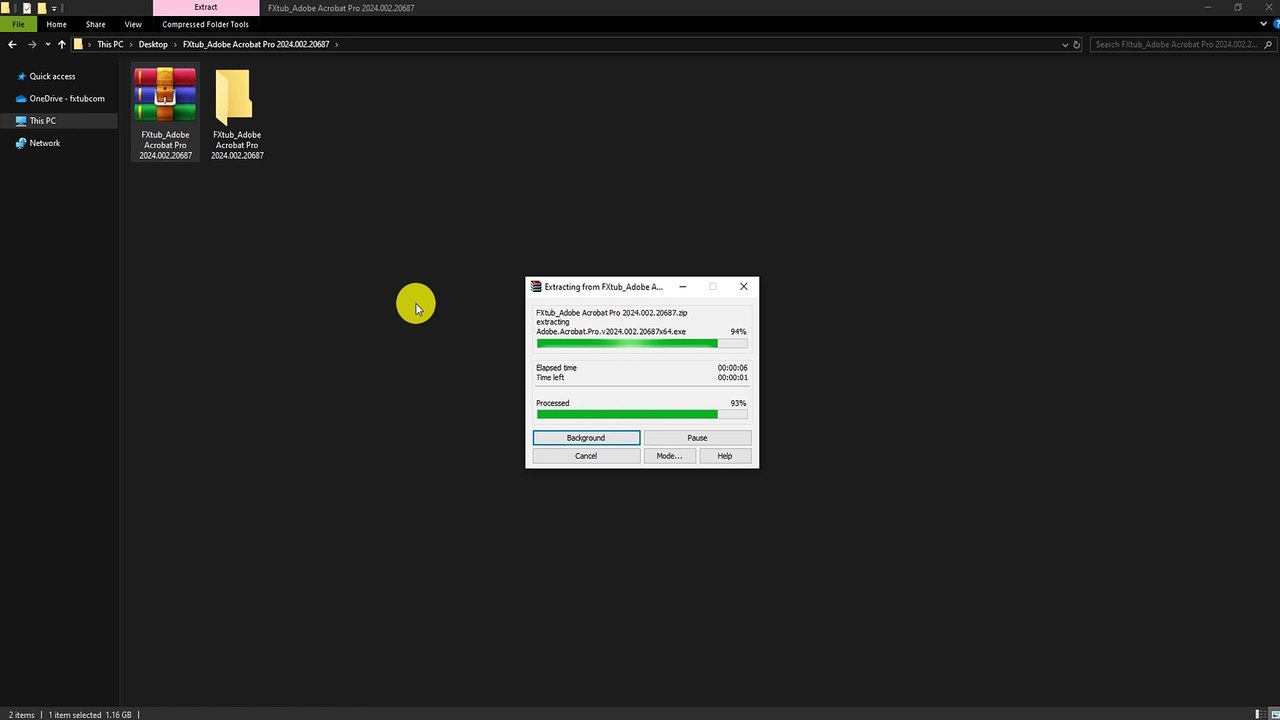The height and width of the screenshot is (720, 1280).
Task: Expand the chevron after Desktop breadcrumb
Action: point(175,44)
